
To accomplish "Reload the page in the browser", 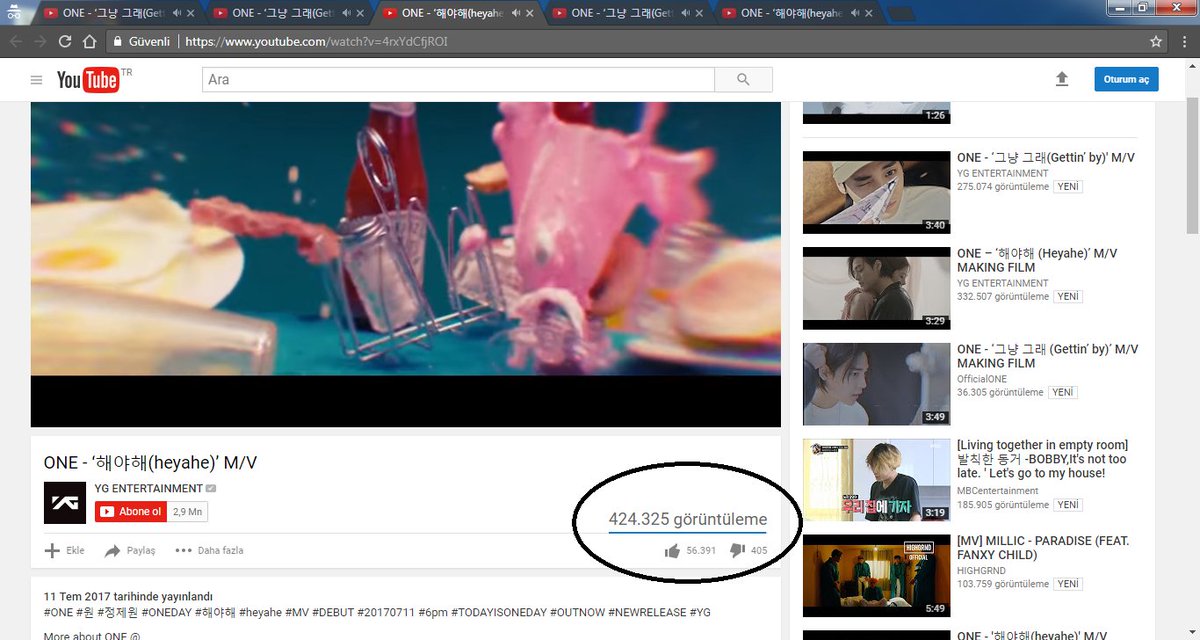I will coord(65,42).
